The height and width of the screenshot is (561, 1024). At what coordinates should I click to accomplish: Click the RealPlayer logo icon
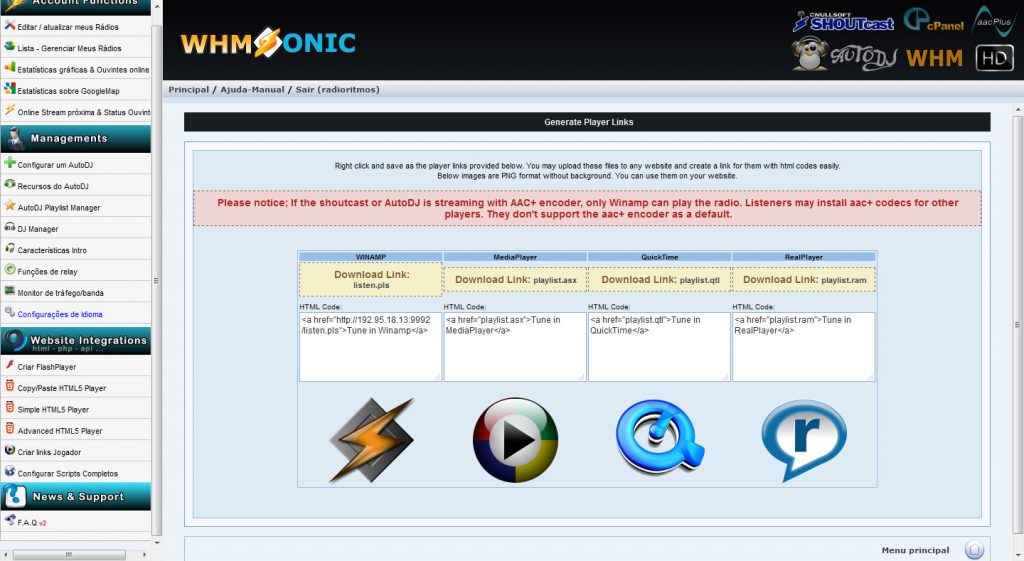[x=804, y=440]
